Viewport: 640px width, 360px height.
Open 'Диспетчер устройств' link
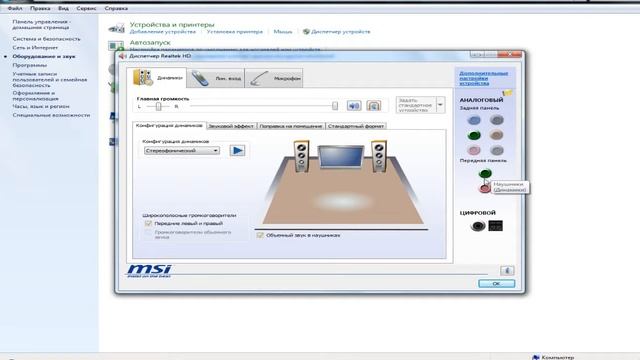[340, 31]
